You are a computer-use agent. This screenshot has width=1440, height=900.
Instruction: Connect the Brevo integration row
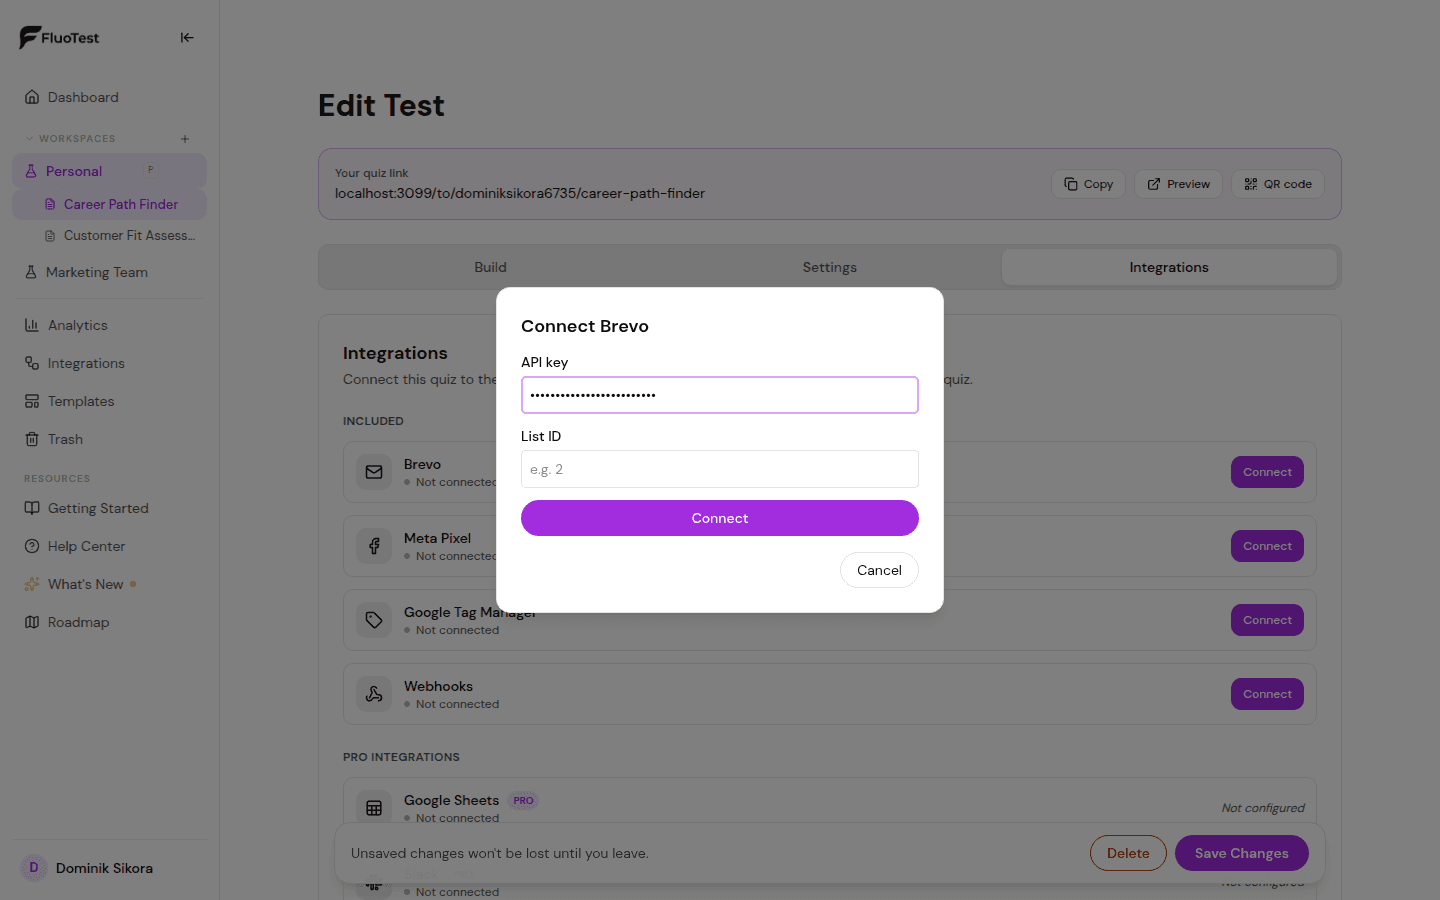(x=1267, y=472)
